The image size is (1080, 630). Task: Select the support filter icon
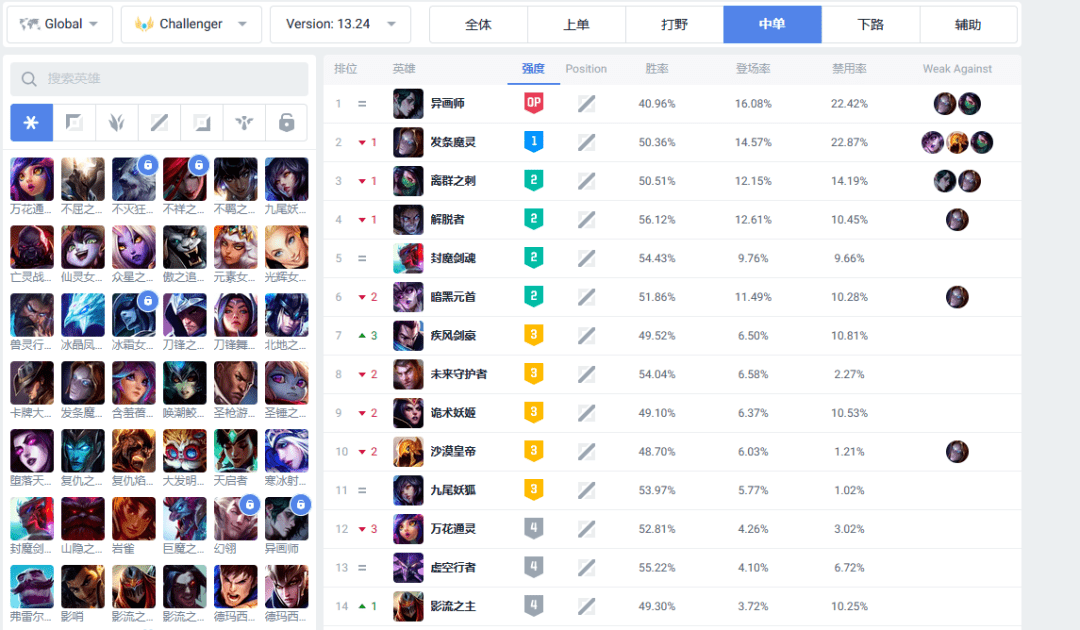tap(244, 123)
